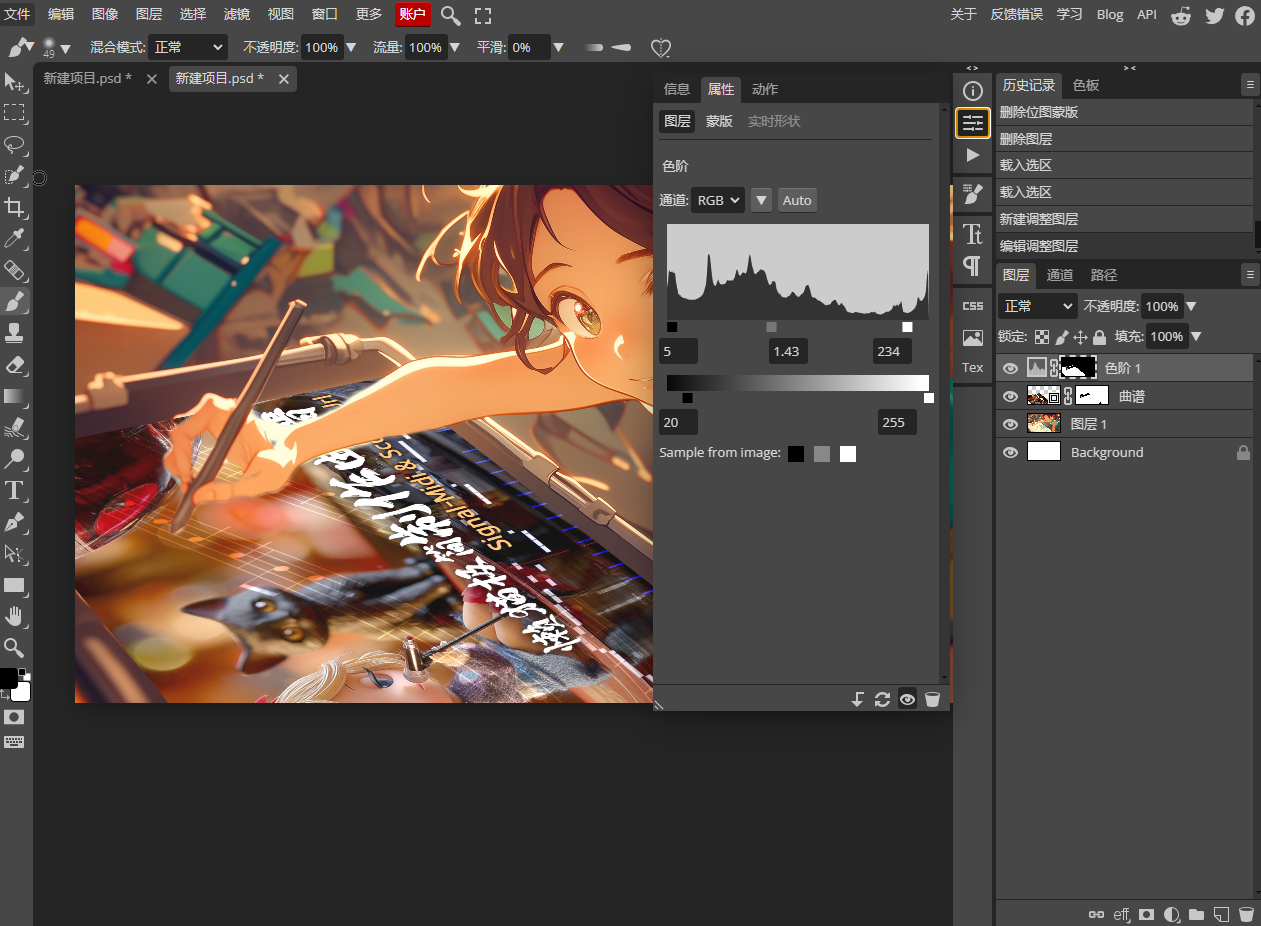The width and height of the screenshot is (1261, 926).
Task: Open the Character panel icon
Action: (972, 234)
